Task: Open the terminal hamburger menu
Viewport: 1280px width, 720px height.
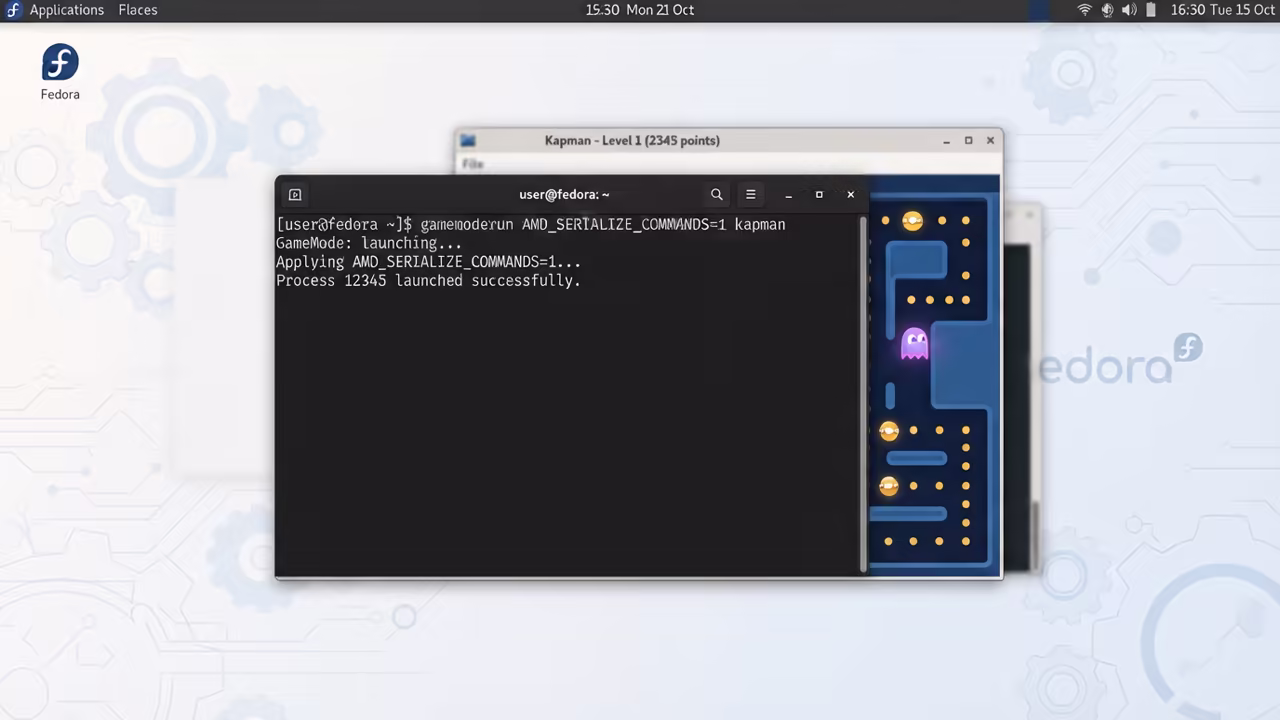Action: 751,195
